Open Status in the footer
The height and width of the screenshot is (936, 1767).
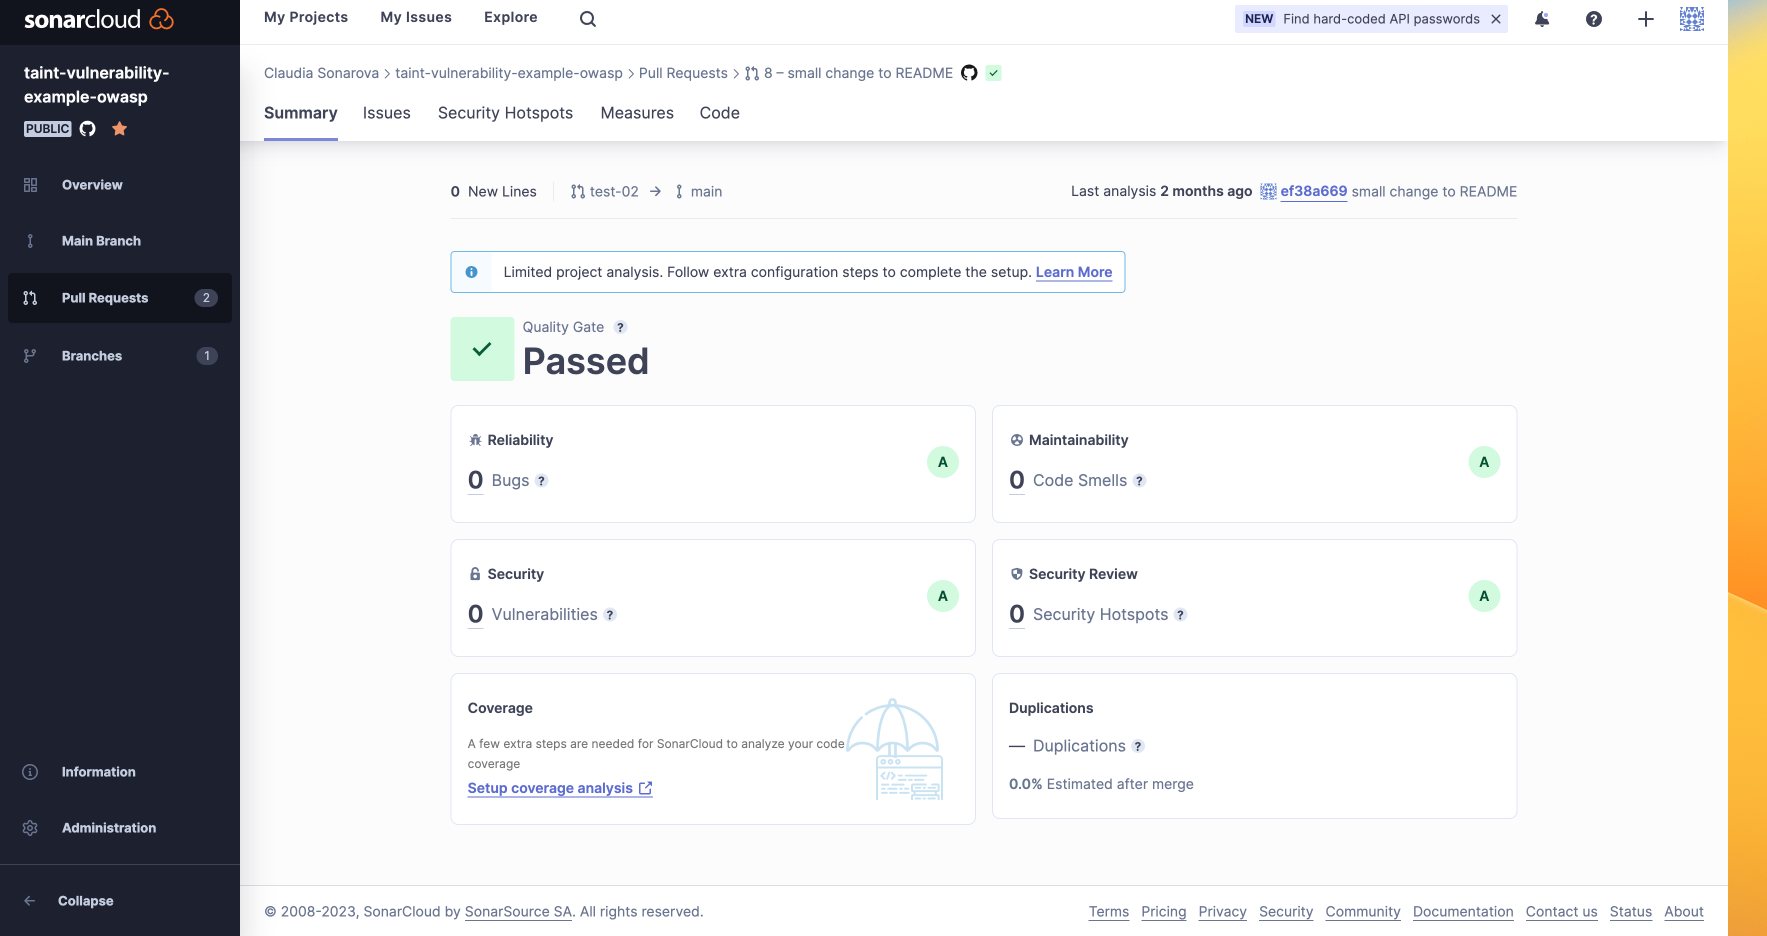1631,911
